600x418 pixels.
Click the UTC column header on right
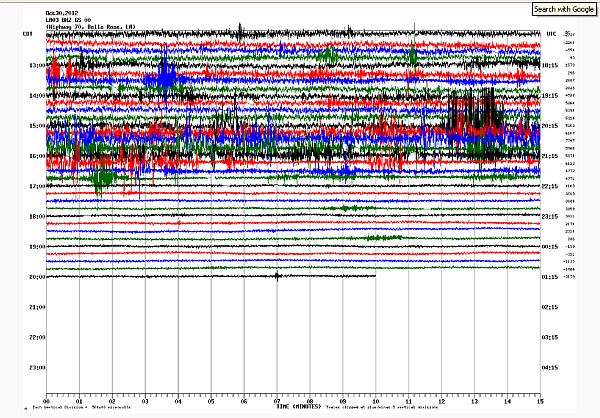551,34
